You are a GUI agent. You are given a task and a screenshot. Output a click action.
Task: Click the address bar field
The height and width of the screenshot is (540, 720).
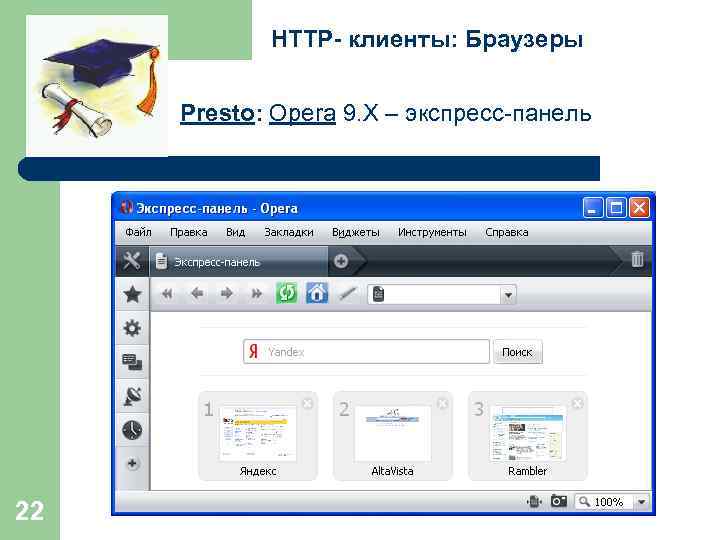pyautogui.click(x=442, y=294)
